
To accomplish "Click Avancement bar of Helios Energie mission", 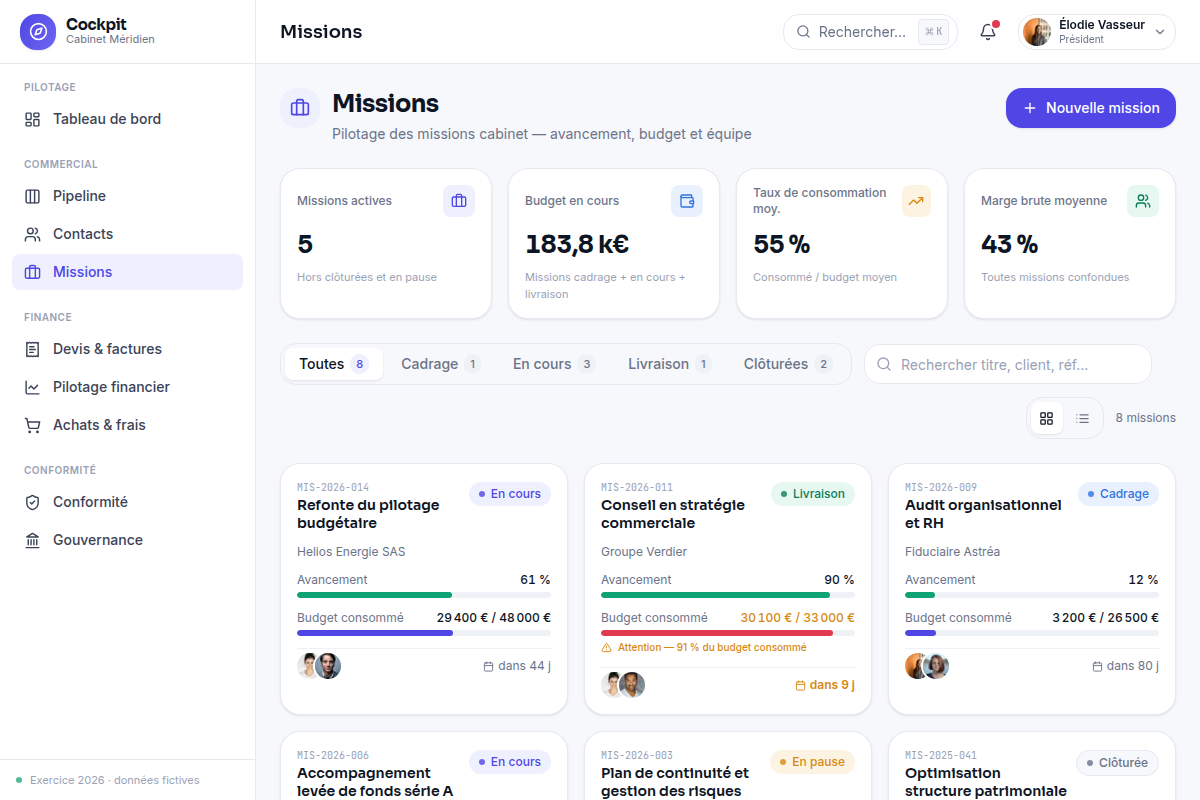I will 424,595.
